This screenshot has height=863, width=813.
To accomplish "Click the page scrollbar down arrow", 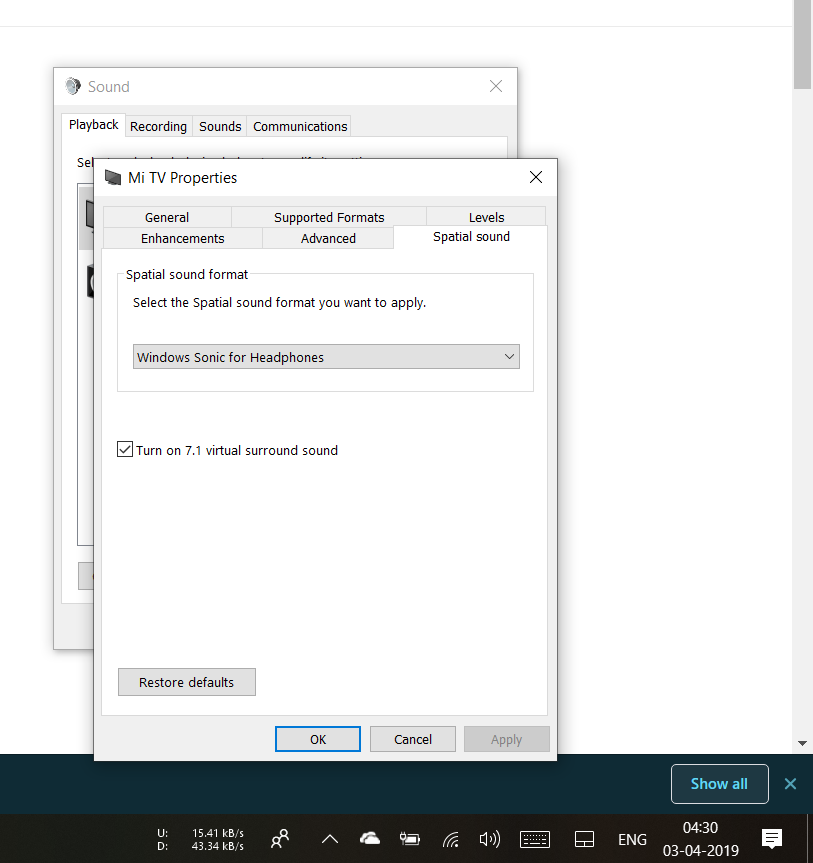I will point(802,744).
